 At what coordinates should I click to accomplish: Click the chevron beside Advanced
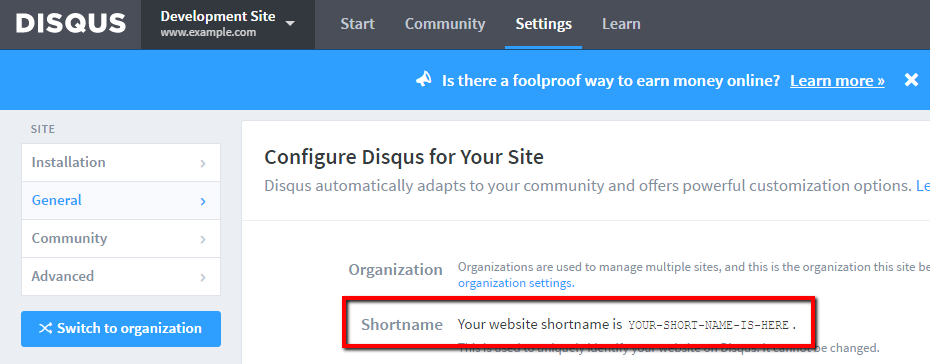point(203,277)
